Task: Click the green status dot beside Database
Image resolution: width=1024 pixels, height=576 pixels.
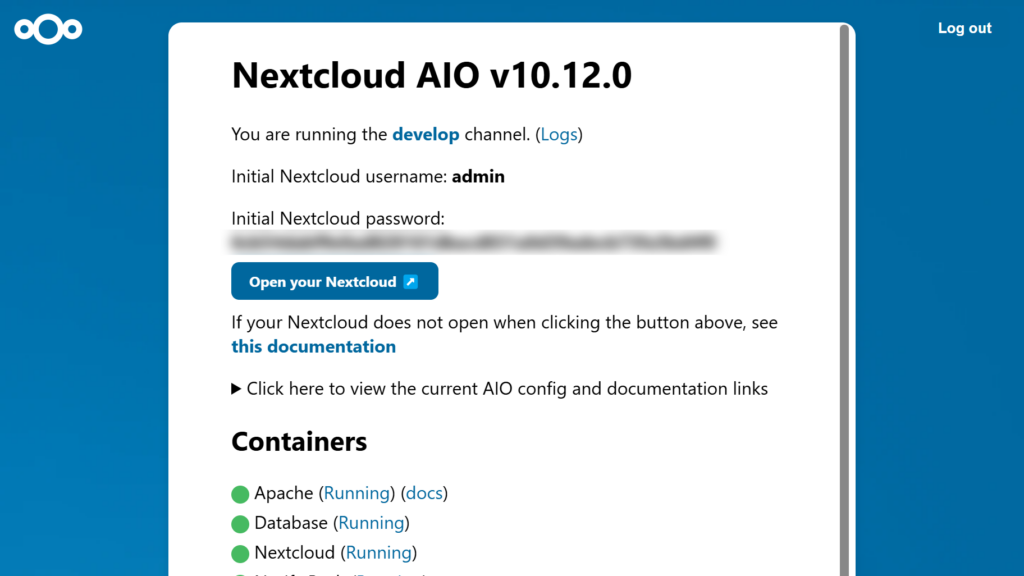Action: [239, 523]
